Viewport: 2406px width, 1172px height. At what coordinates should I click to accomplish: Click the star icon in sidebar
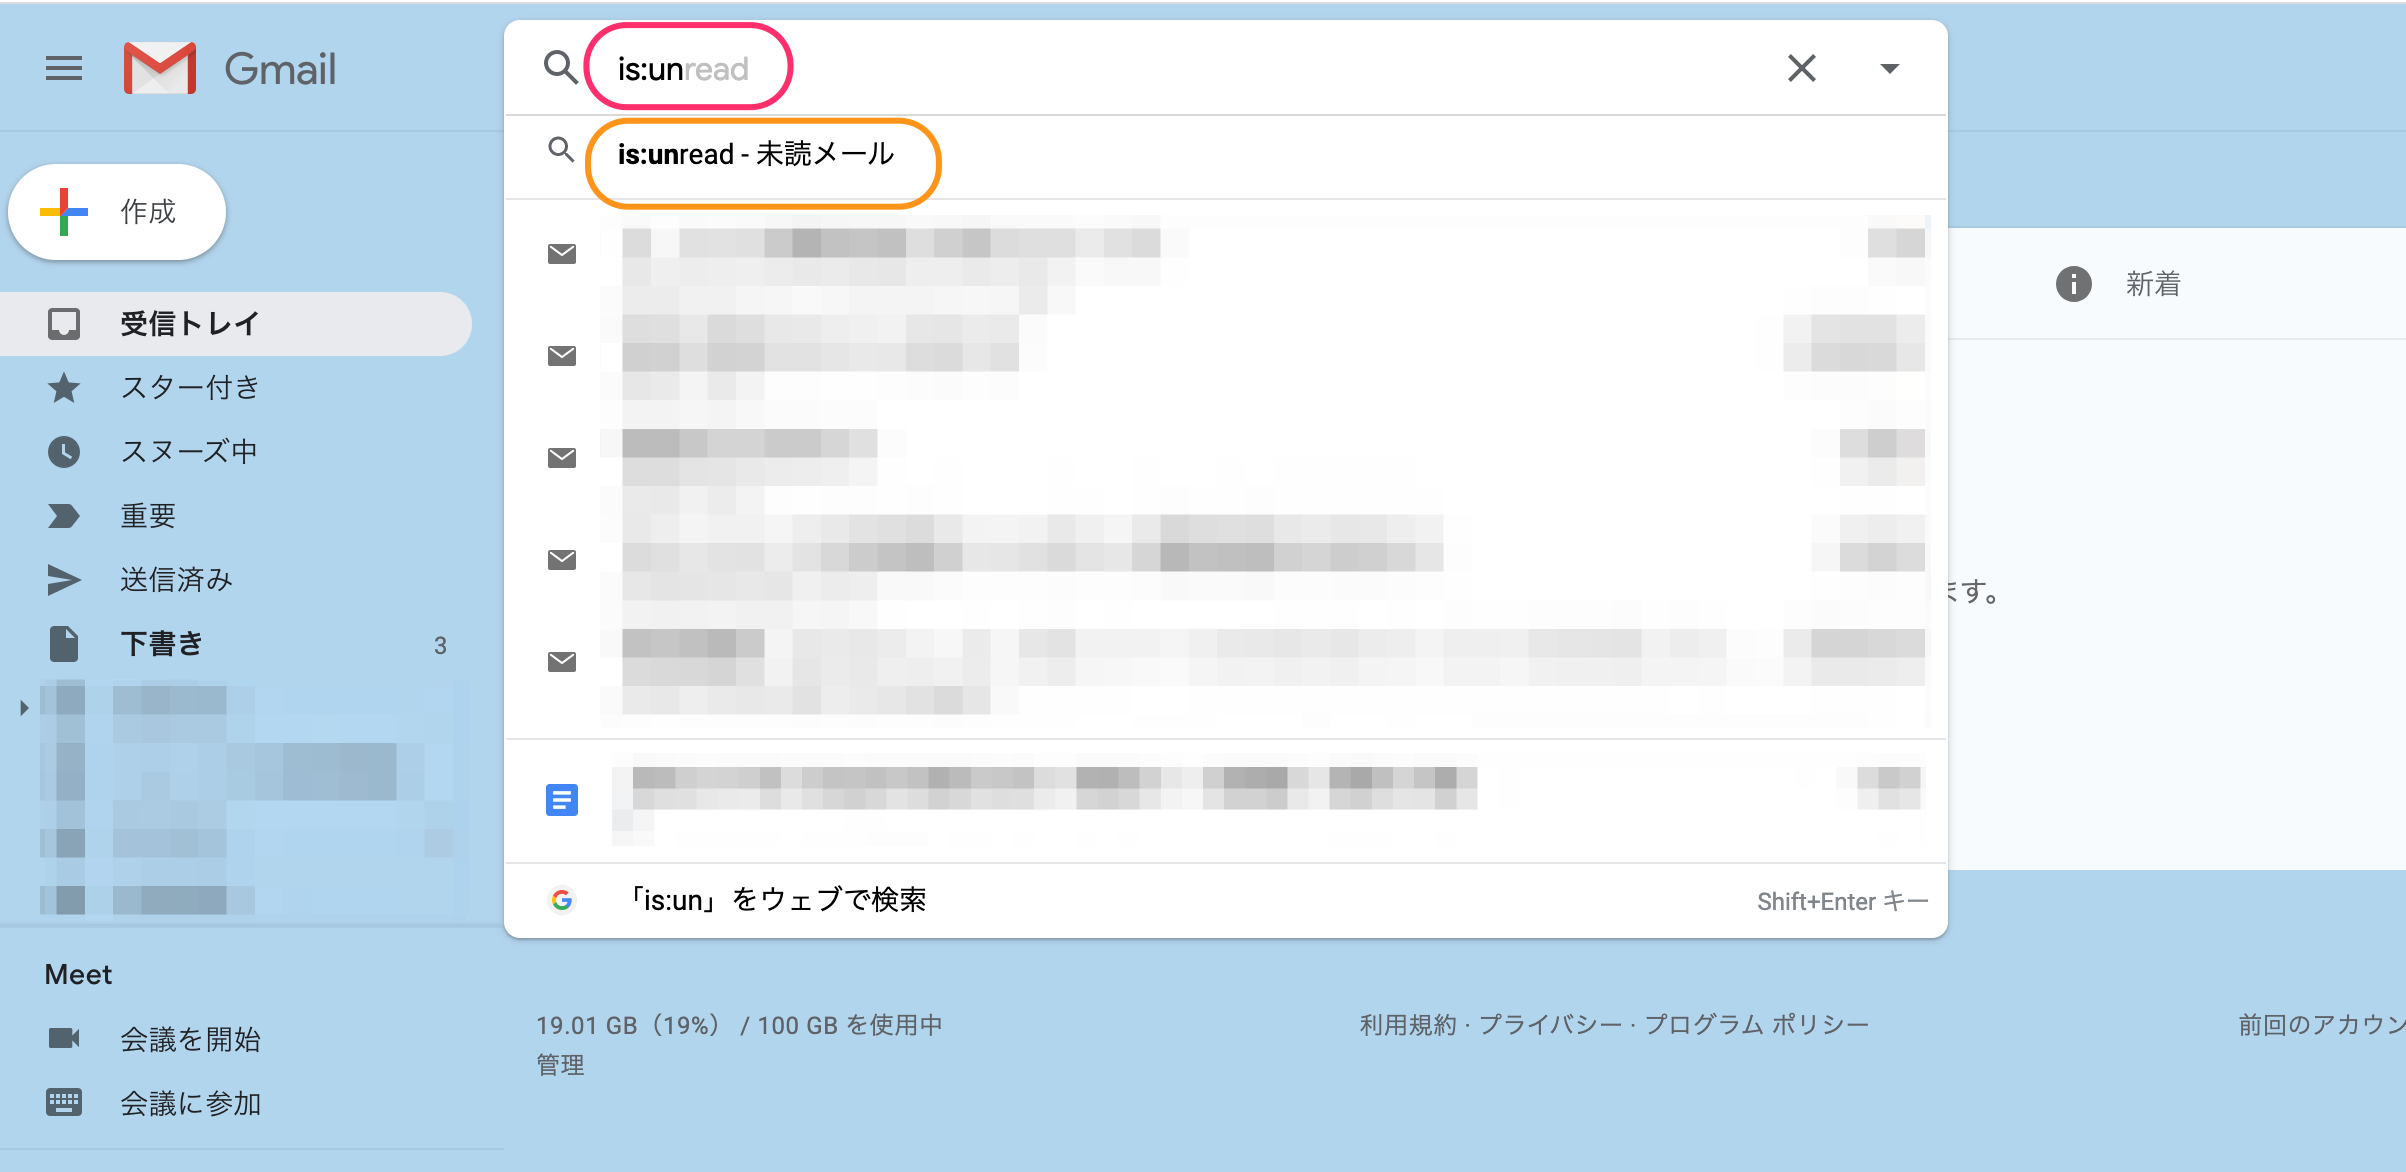pyautogui.click(x=64, y=387)
